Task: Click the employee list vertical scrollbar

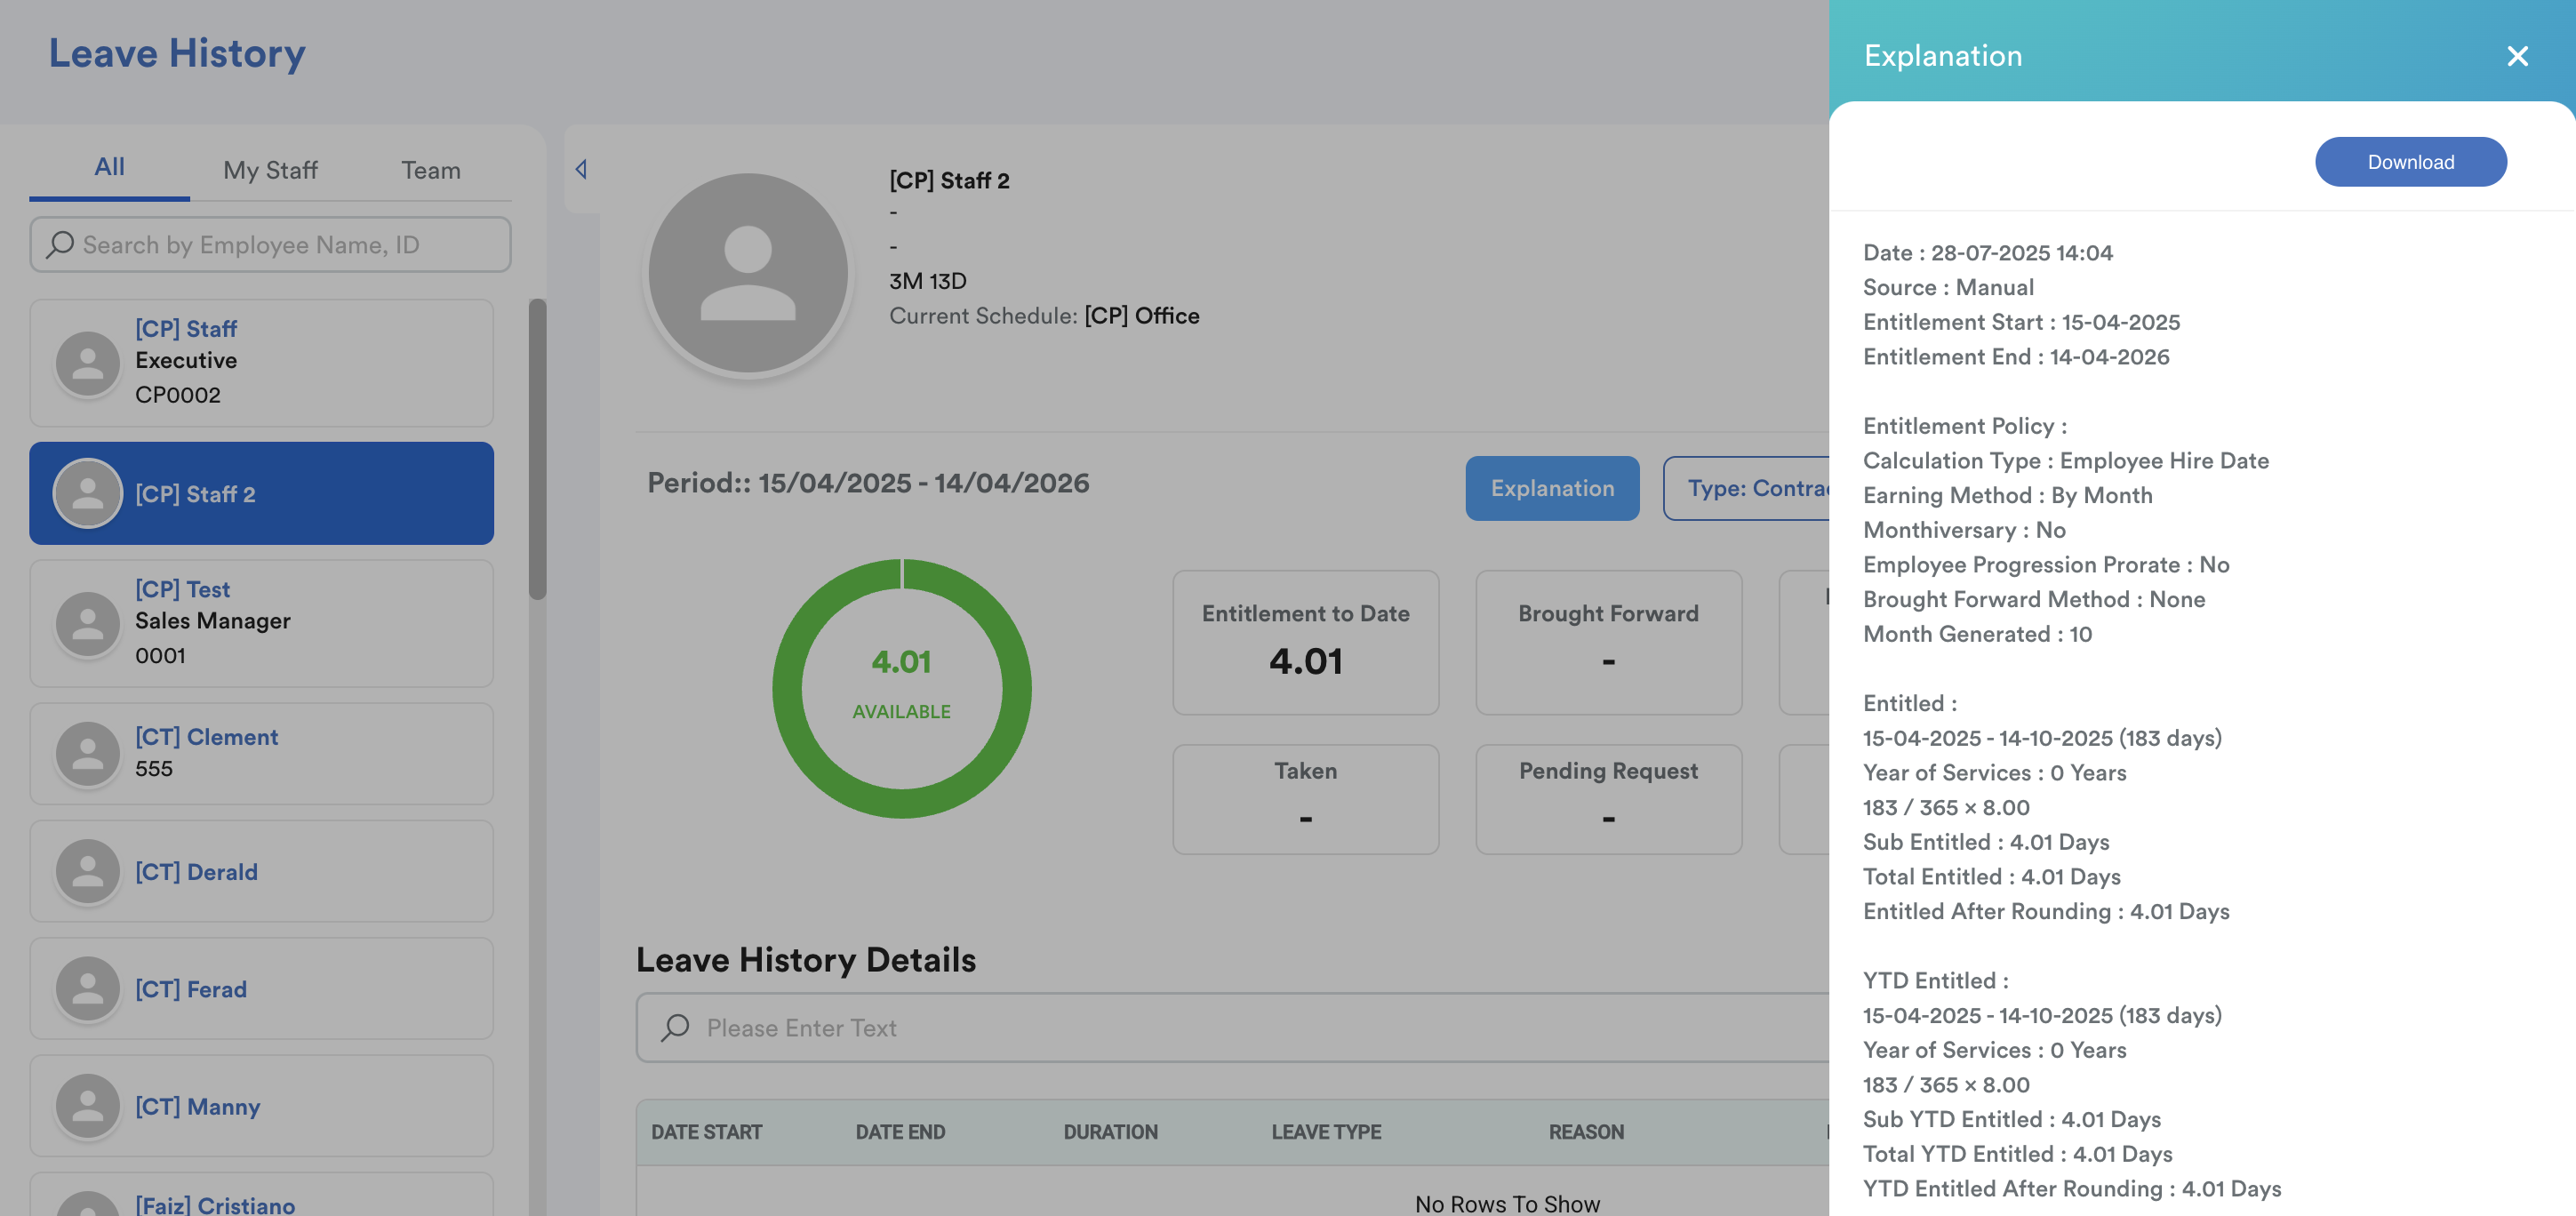Action: (538, 448)
